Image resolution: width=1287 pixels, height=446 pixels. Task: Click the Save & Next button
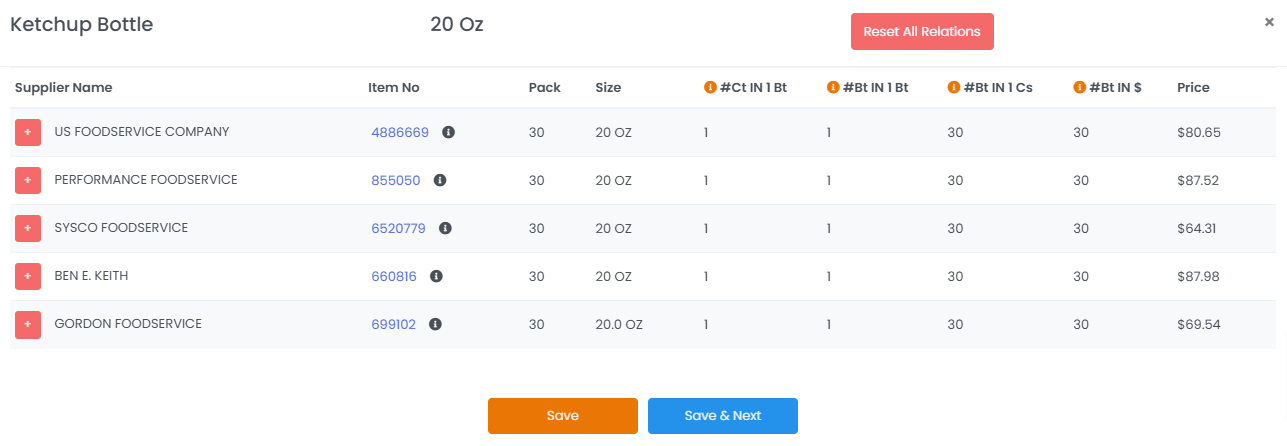[723, 416]
